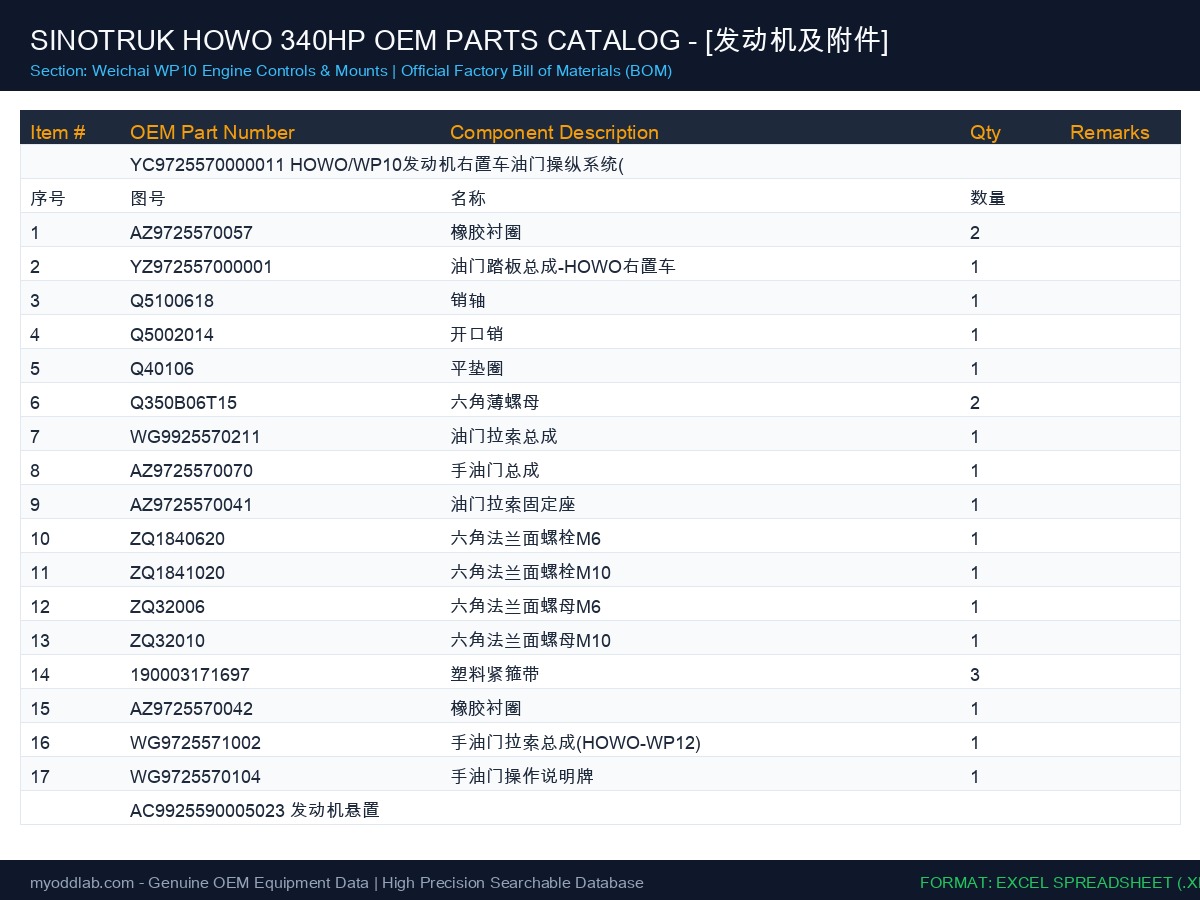Click the Item # column header
The image size is (1200, 900).
pyautogui.click(x=58, y=132)
